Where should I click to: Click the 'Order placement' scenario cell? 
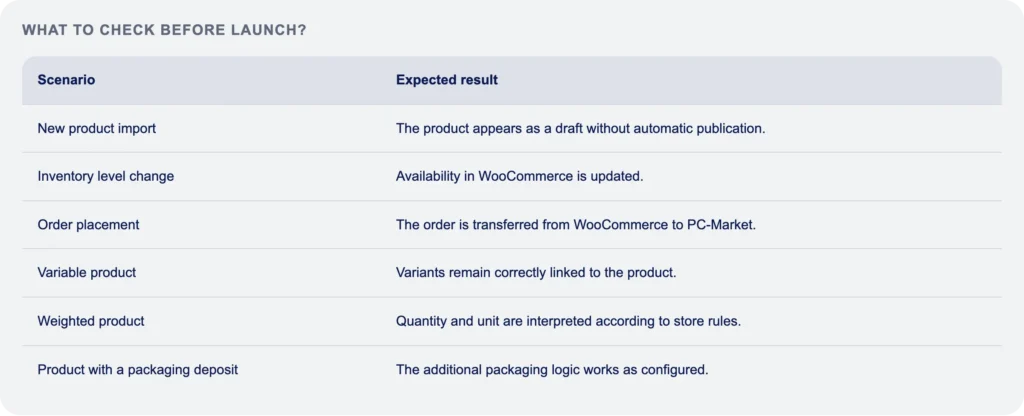pos(88,225)
